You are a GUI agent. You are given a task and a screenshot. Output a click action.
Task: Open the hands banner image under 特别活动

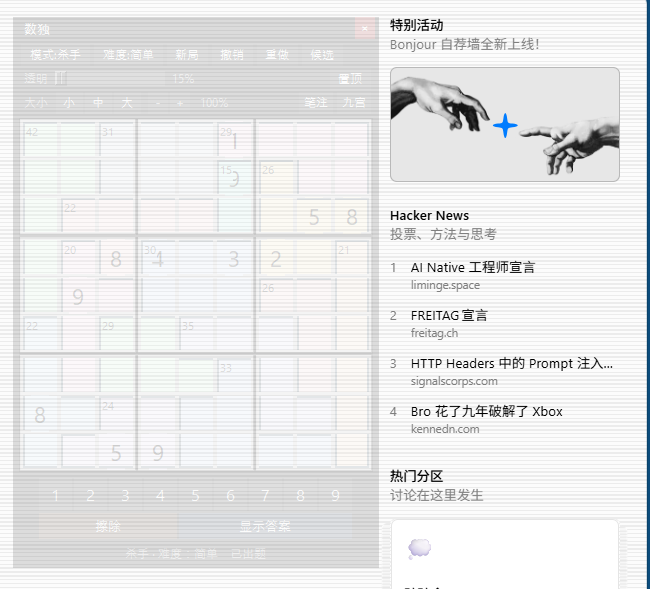(504, 124)
